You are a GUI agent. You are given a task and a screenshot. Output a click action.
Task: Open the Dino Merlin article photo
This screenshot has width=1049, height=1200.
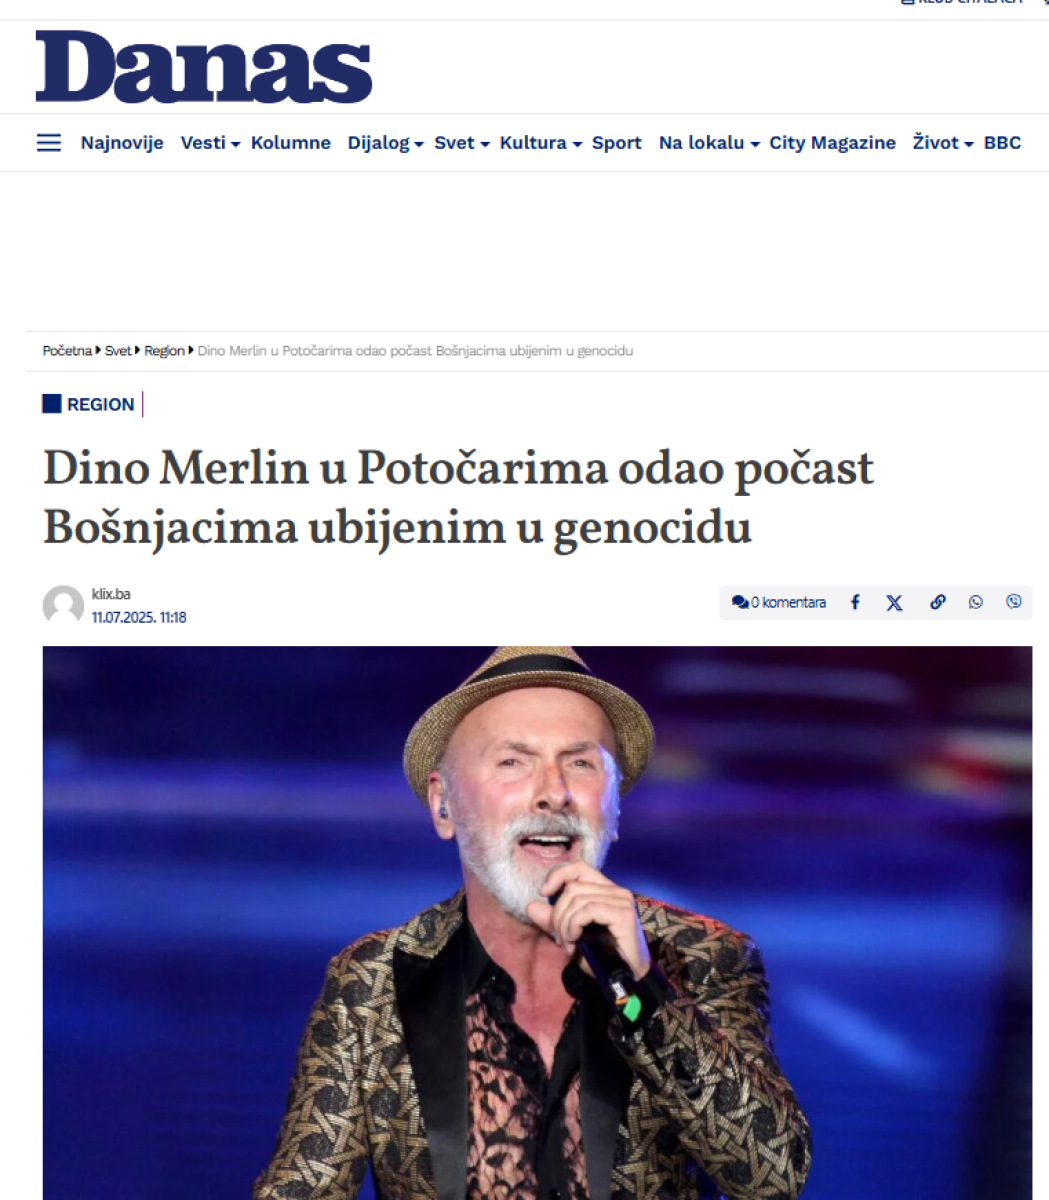pyautogui.click(x=537, y=922)
